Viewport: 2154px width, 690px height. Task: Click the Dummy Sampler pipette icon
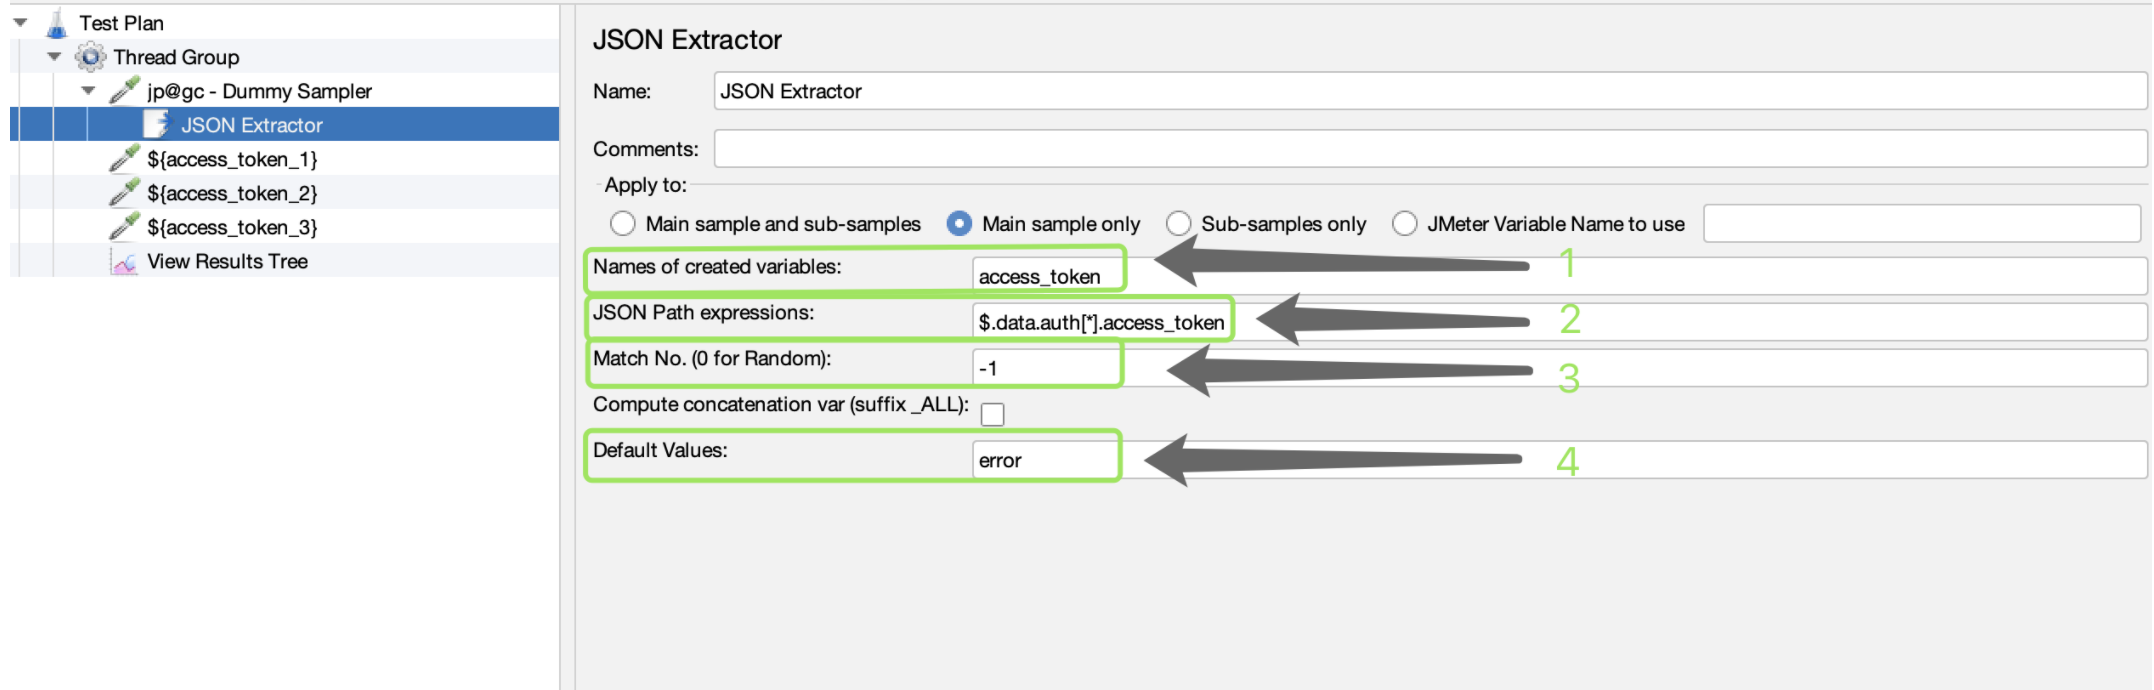click(125, 91)
